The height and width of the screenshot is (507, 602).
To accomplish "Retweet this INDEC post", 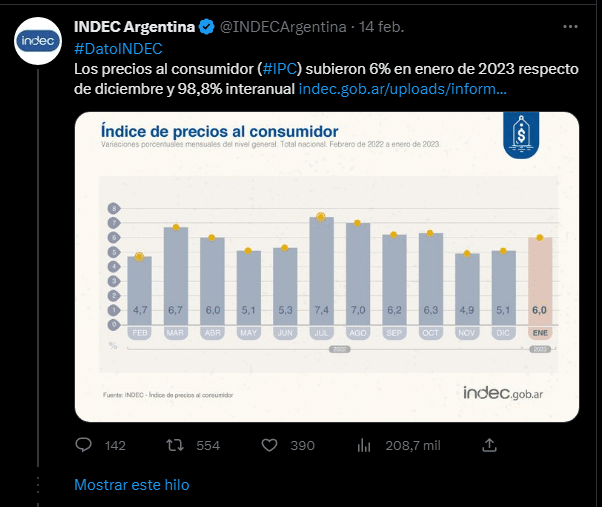I will click(174, 445).
